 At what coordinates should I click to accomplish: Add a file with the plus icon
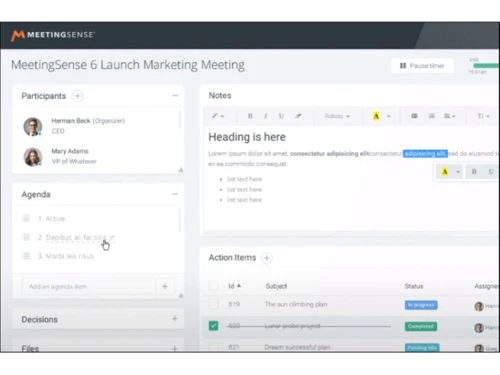pyautogui.click(x=175, y=348)
